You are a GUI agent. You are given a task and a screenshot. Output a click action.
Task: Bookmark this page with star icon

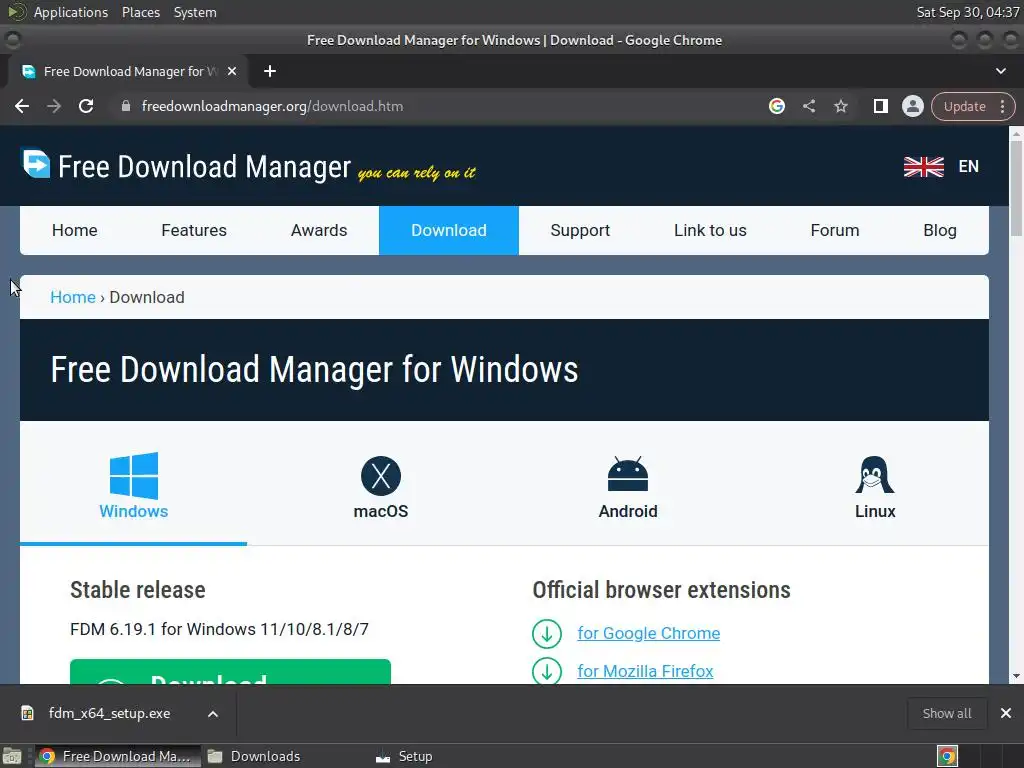tap(840, 106)
